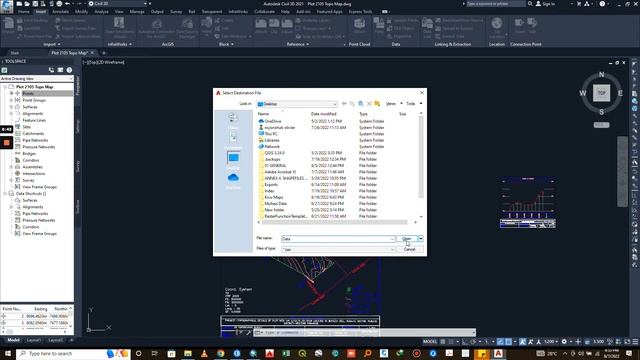Click the Cancel button in file dialog

[x=409, y=249]
